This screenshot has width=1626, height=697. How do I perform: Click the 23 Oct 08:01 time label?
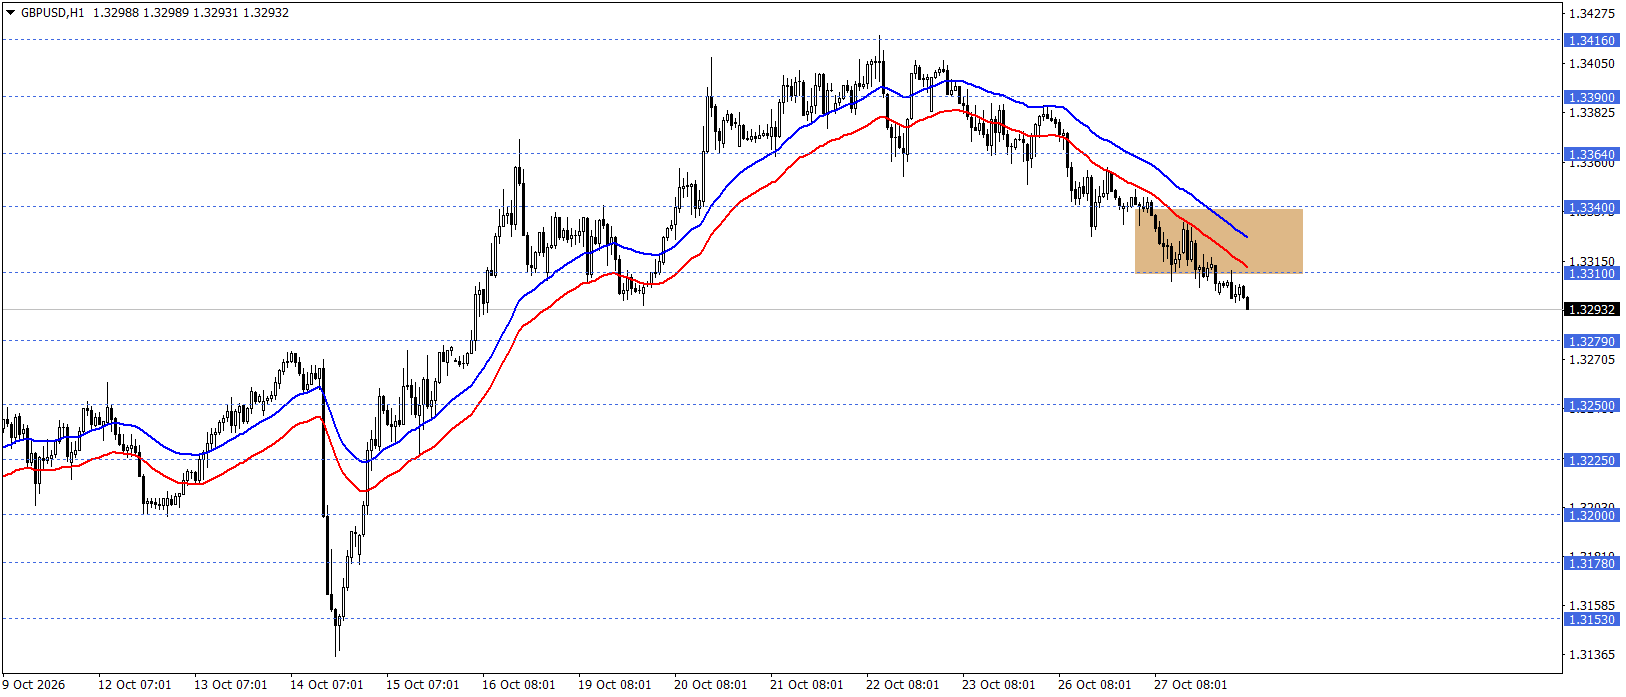pos(999,685)
